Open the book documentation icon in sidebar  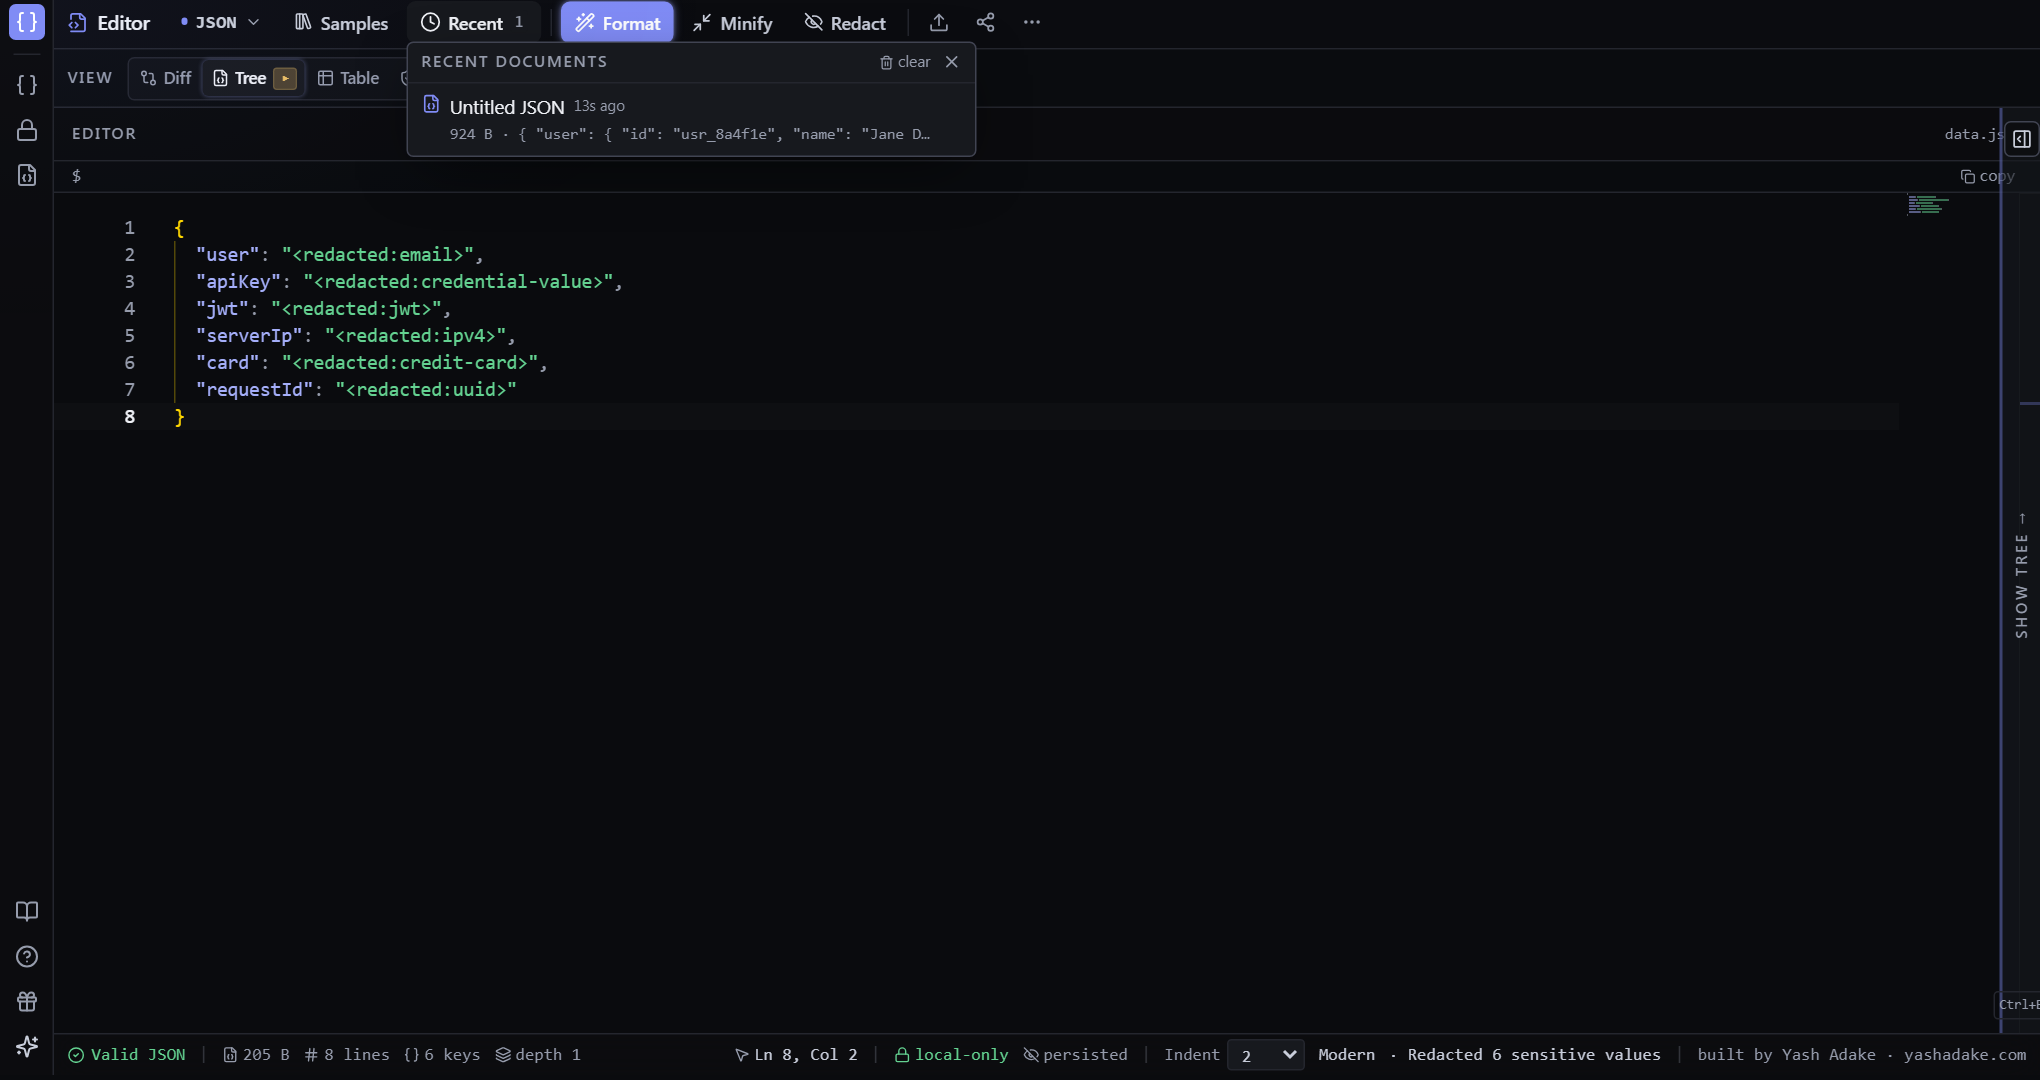[27, 911]
